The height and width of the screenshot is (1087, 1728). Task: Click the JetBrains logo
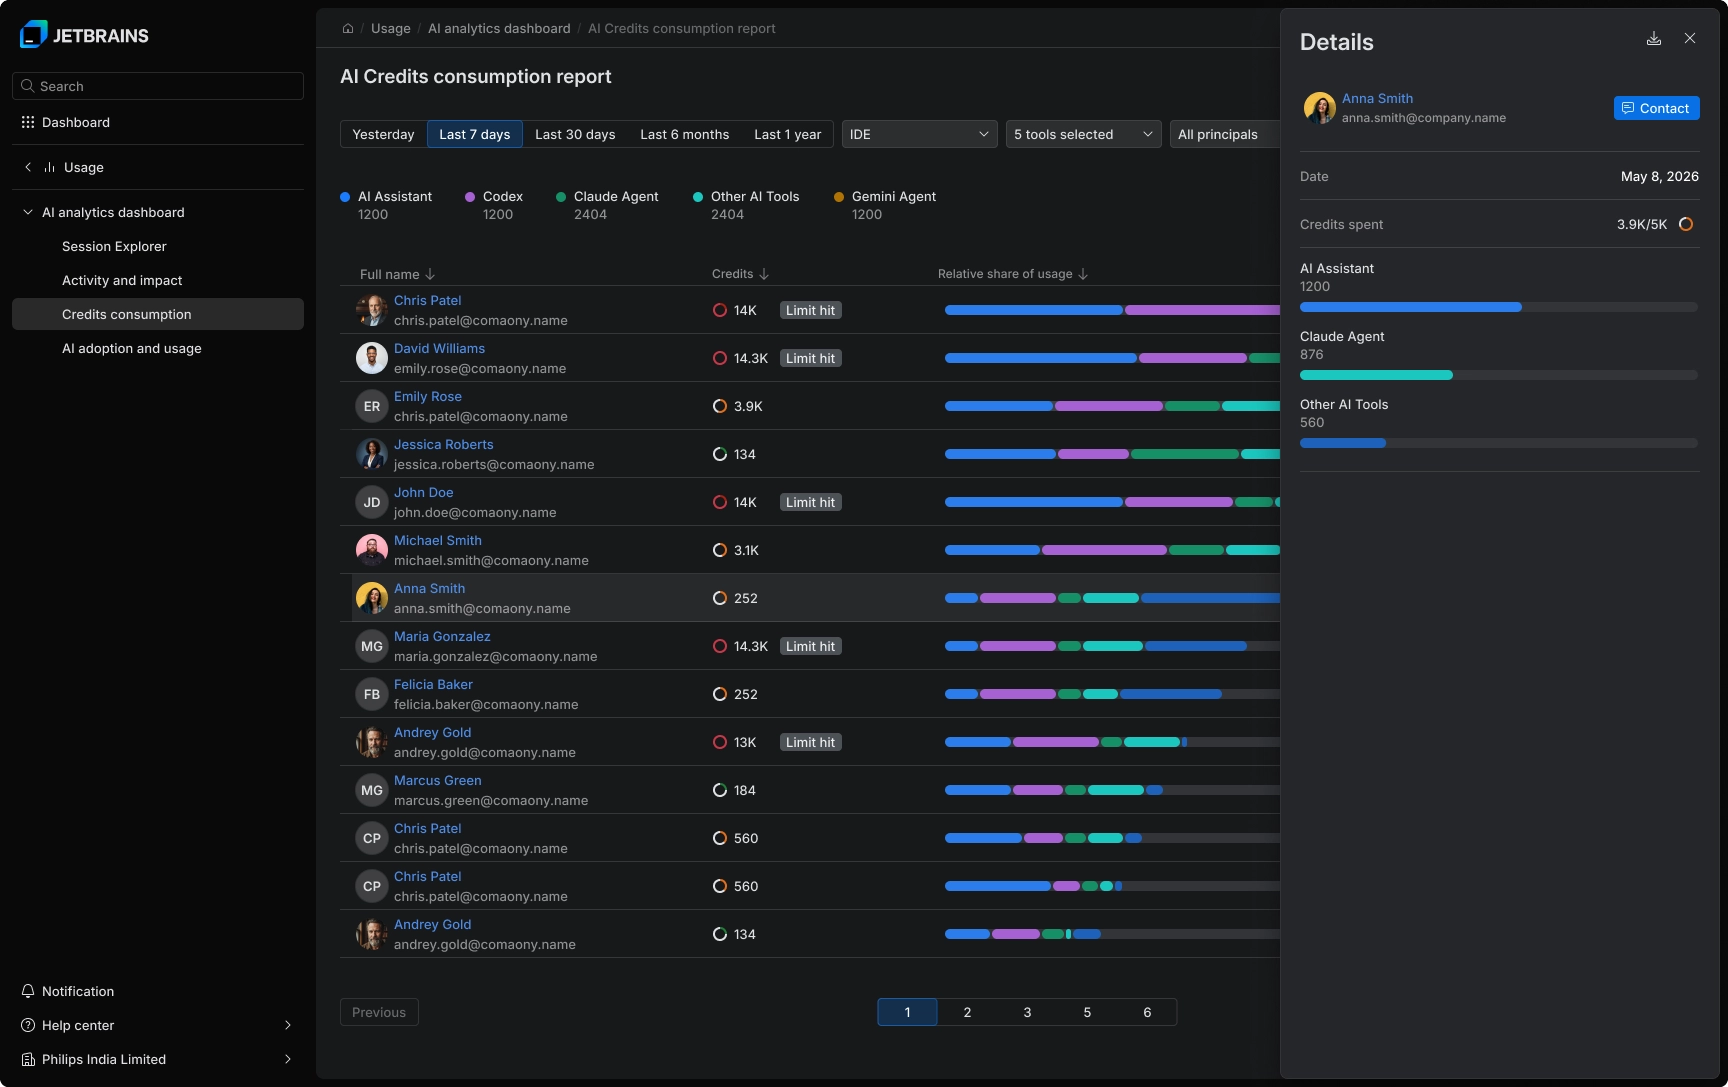84,35
